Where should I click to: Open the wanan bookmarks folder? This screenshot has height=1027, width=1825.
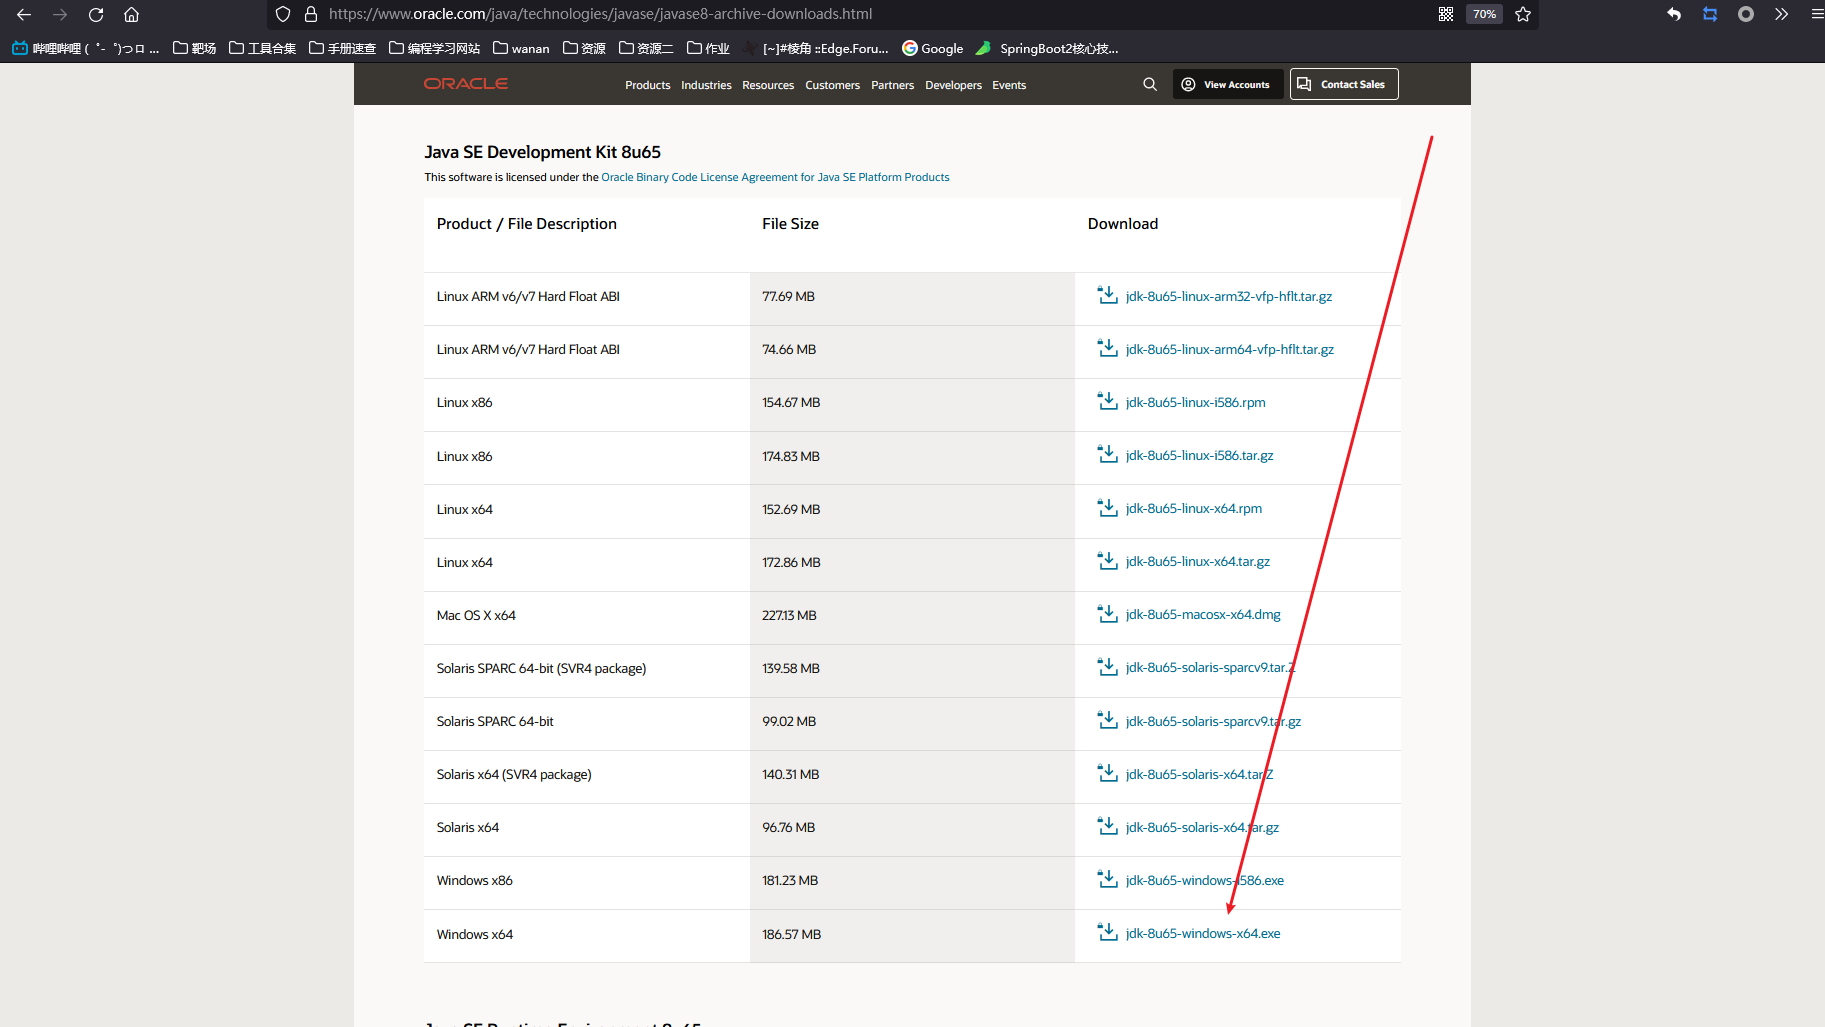[521, 48]
